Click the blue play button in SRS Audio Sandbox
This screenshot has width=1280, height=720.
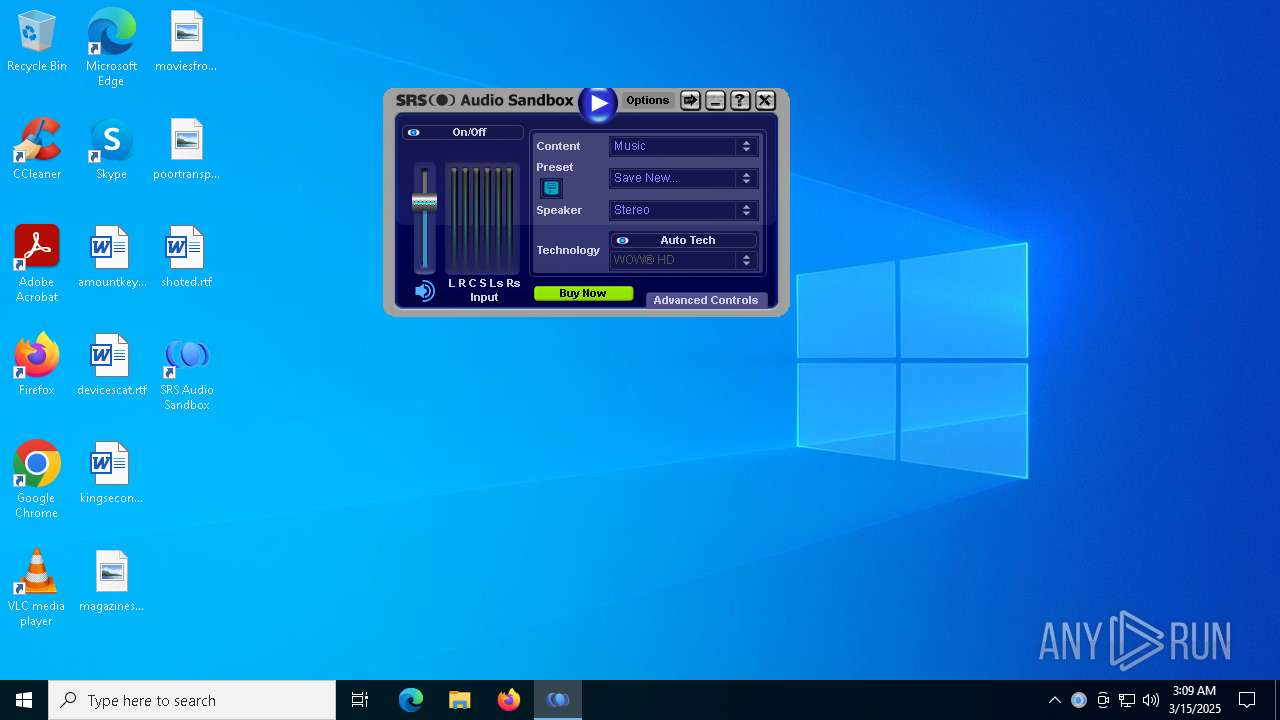[598, 103]
